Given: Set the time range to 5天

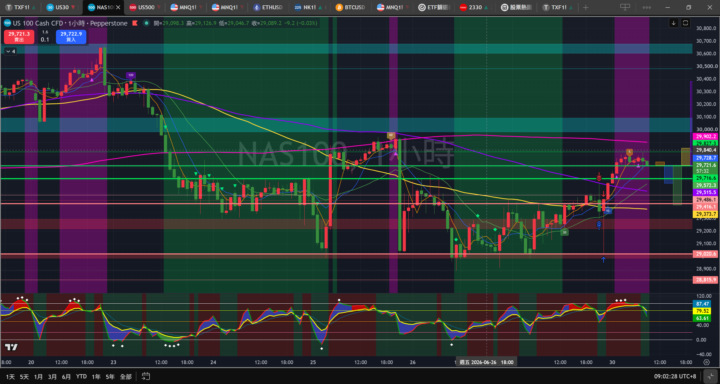Looking at the screenshot, I should coord(24,377).
